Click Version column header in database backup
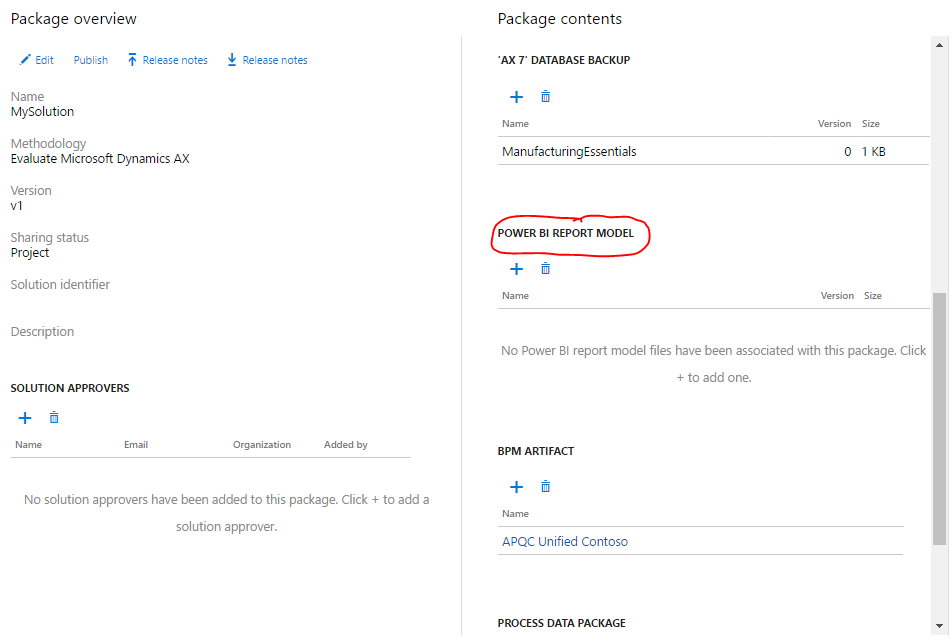Image resolution: width=952 pixels, height=644 pixels. (x=834, y=124)
